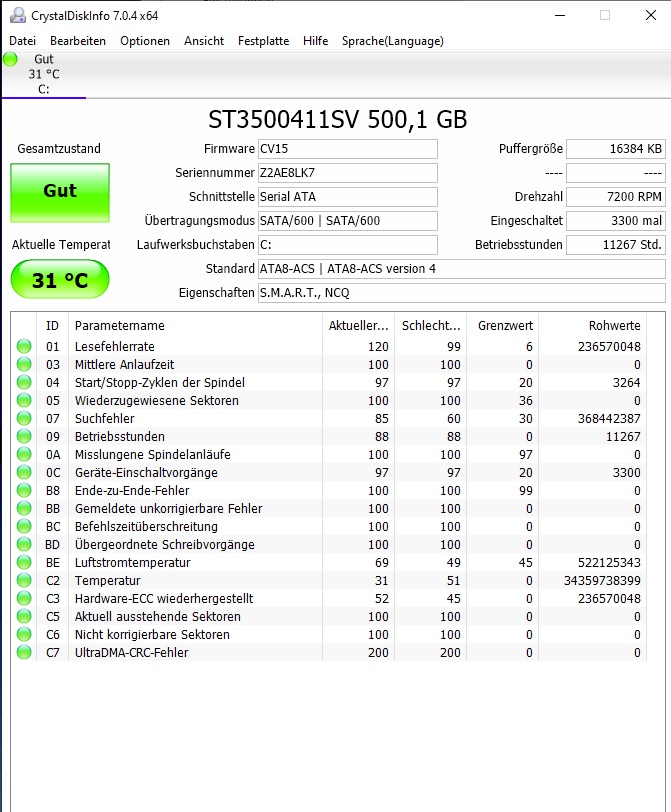This screenshot has height=812, width=671.
Task: Click the status orb for Übergeordnete Schreibvorgänge
Action: click(24, 544)
